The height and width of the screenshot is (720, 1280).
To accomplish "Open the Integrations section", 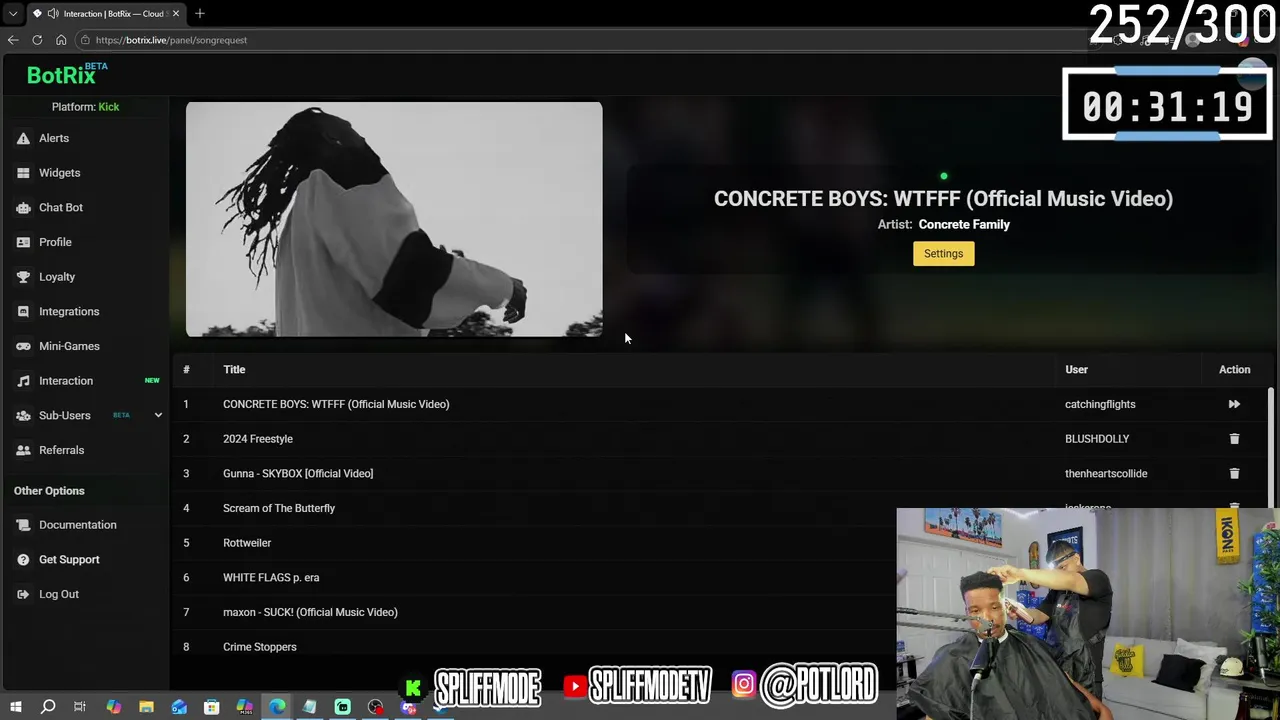I will click(69, 311).
